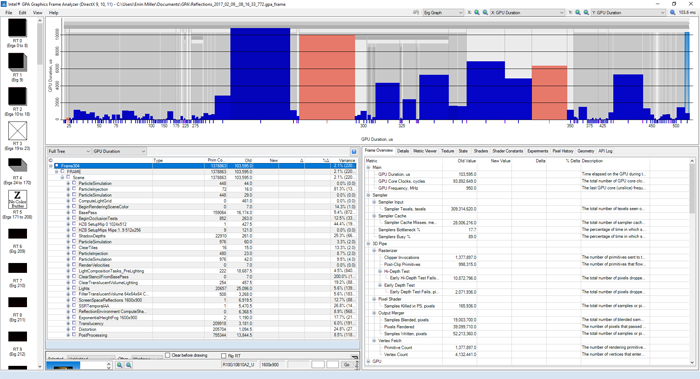Open the Help menu
The width and height of the screenshot is (700, 379).
(54, 12)
